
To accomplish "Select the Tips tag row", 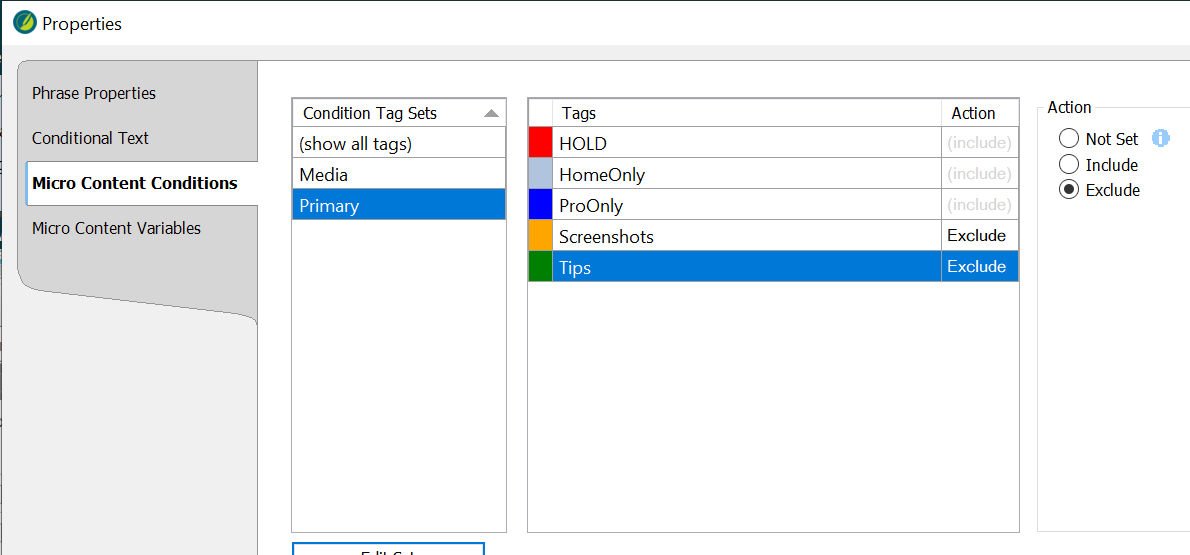I will click(x=773, y=267).
